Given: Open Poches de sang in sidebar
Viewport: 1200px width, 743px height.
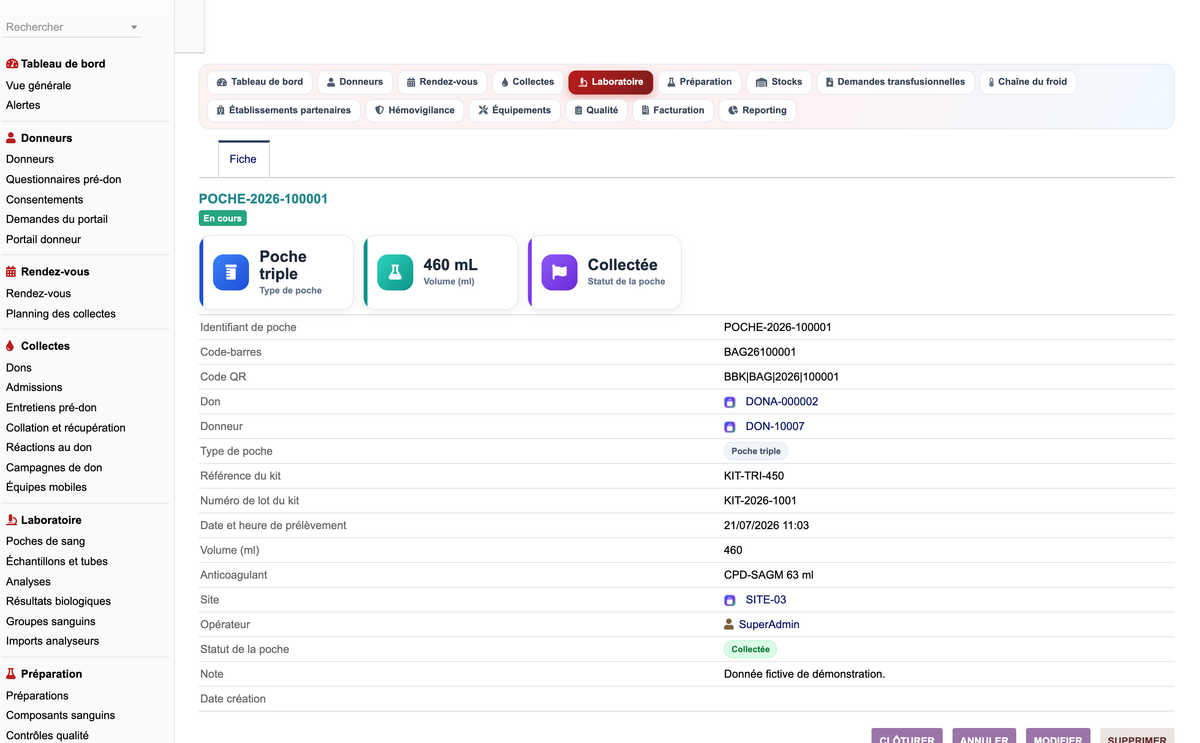Looking at the screenshot, I should click(x=45, y=542).
